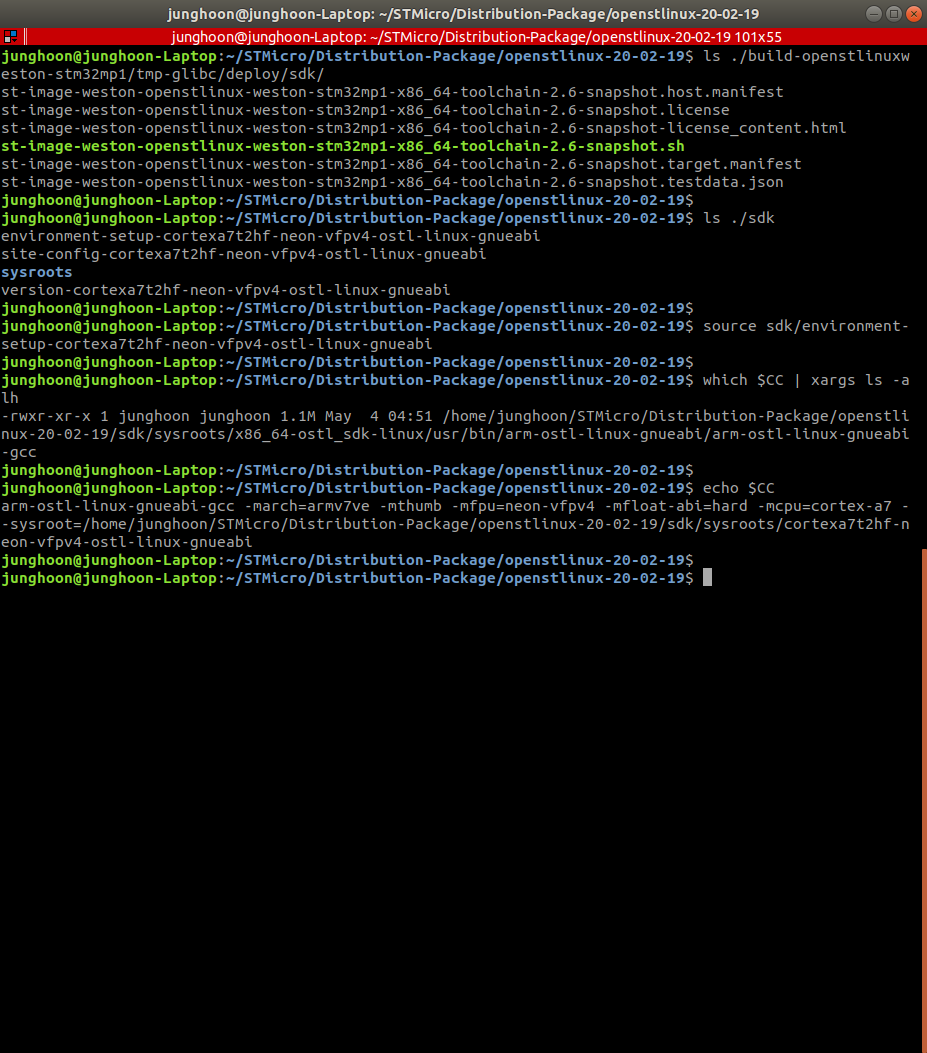Click the cursor block at the last prompt

point(707,578)
